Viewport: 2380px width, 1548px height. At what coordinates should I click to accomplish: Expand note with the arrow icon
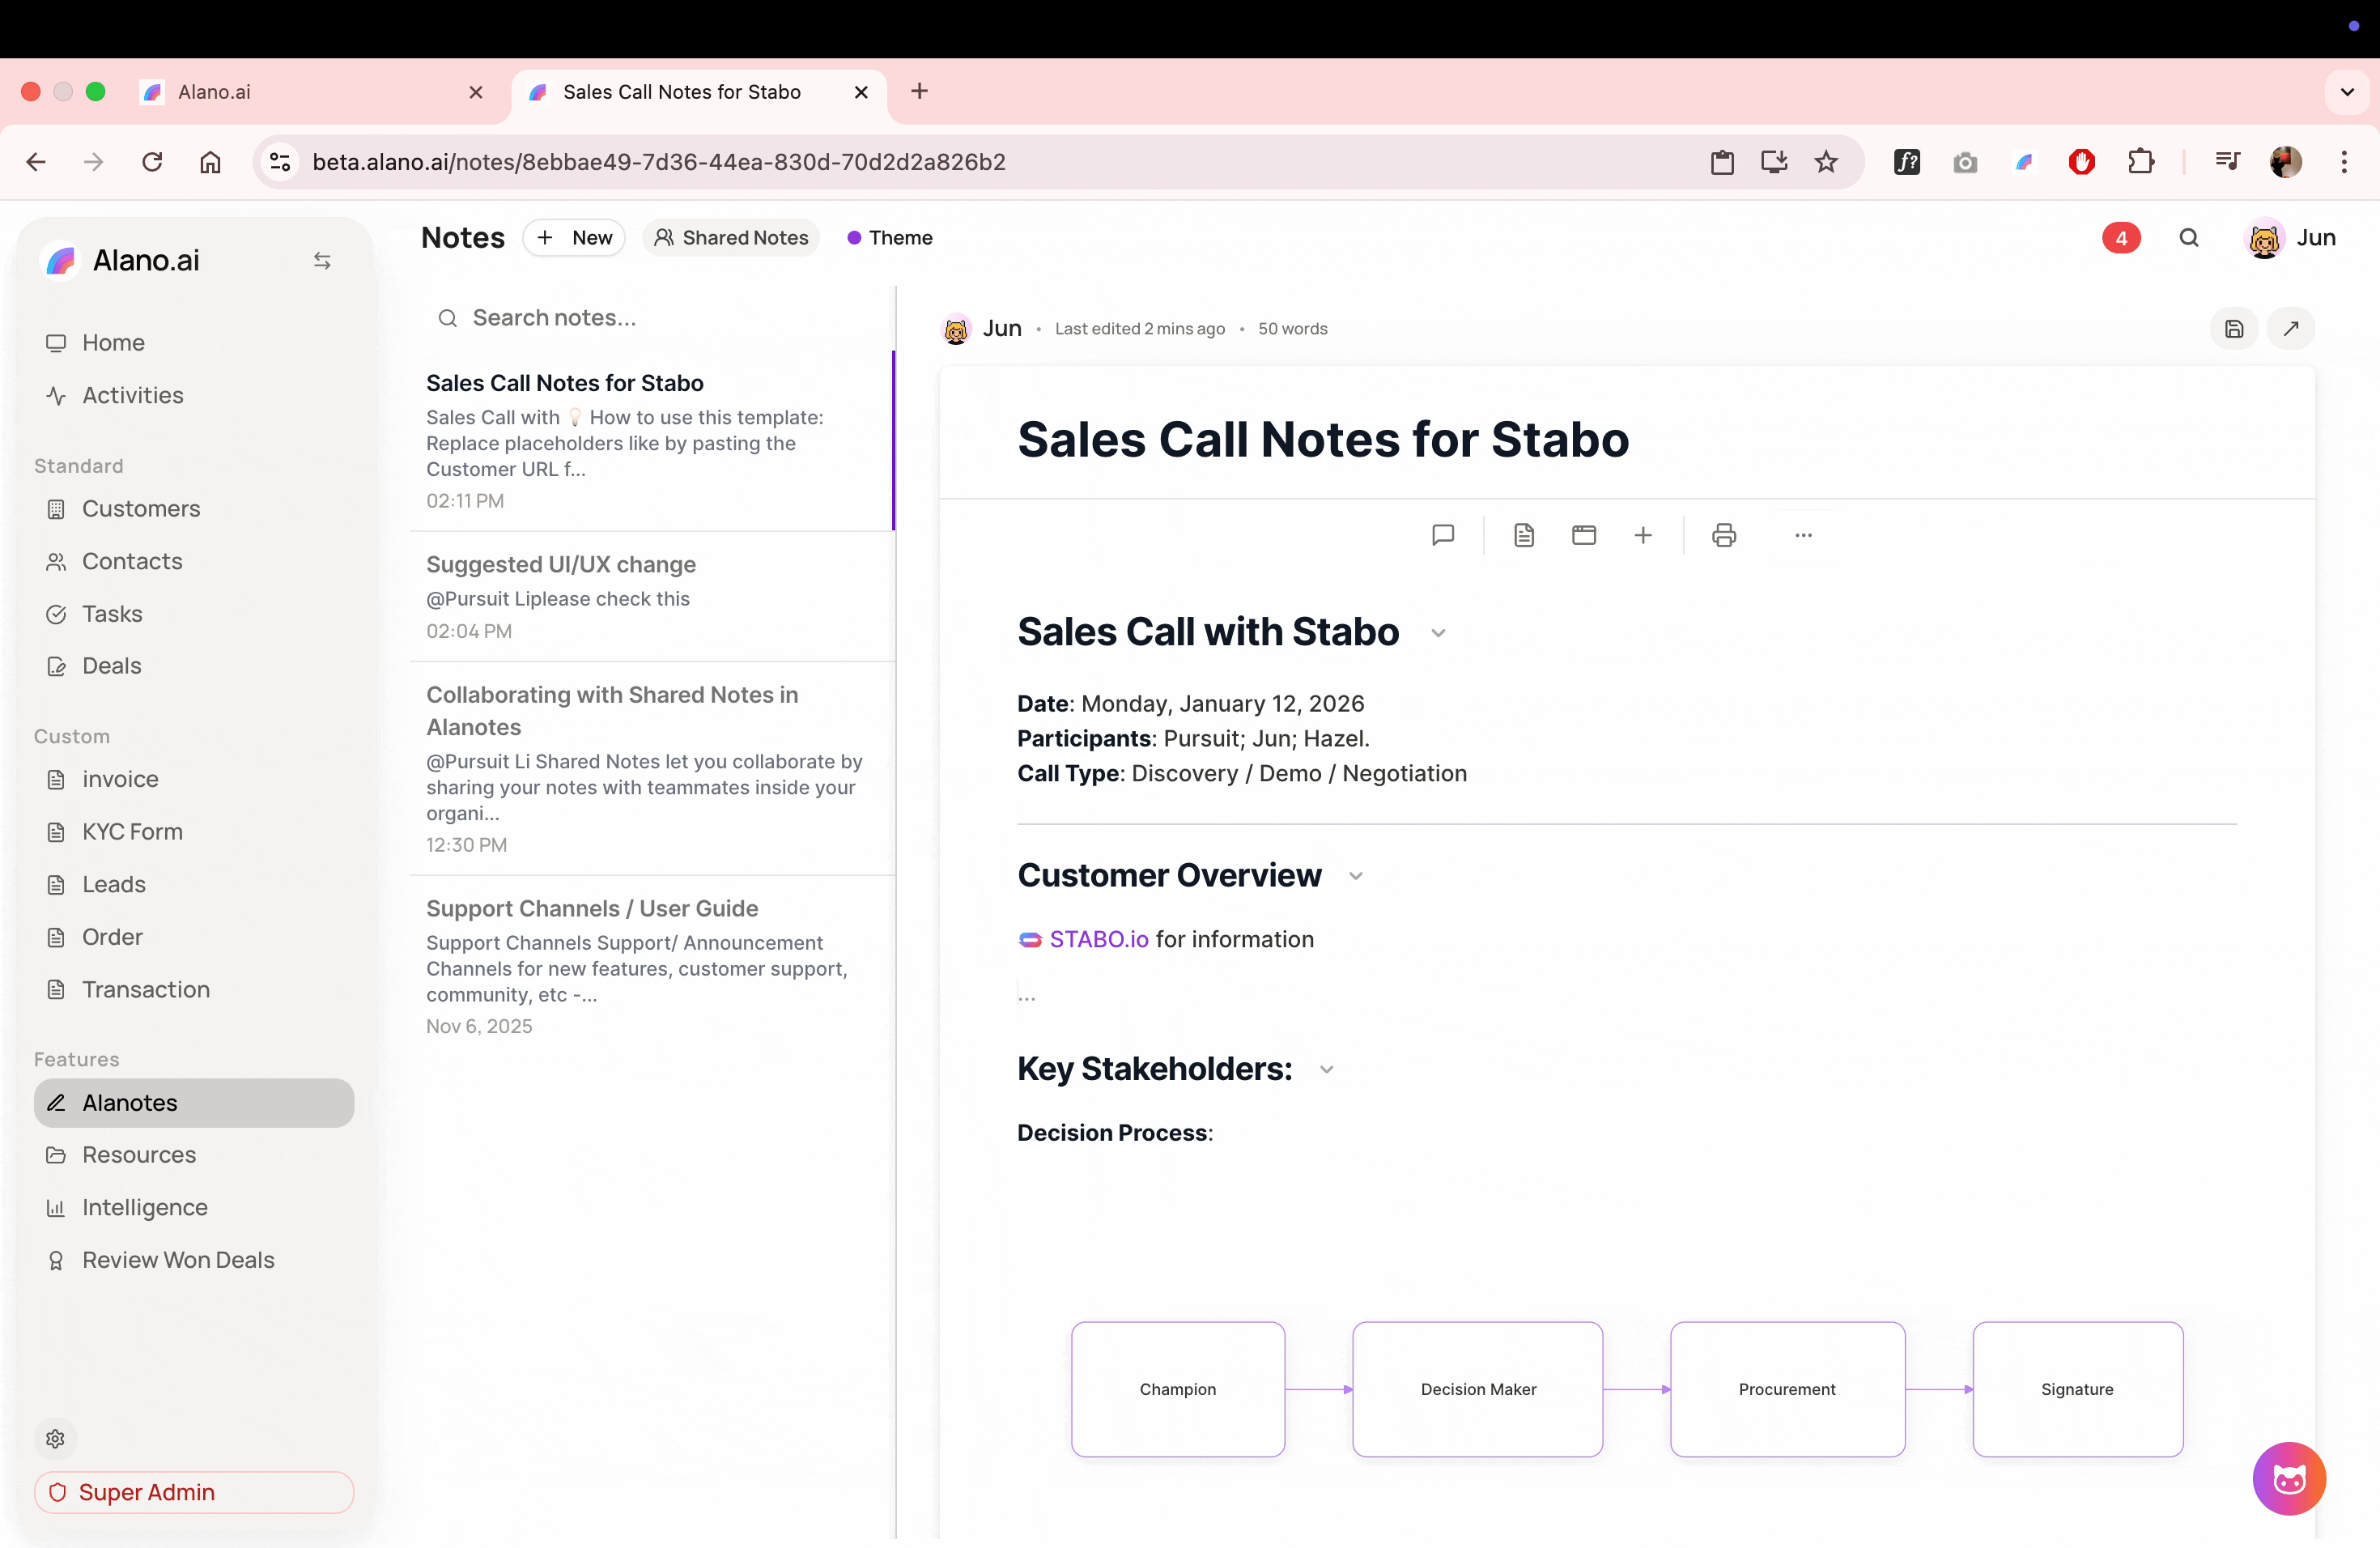[2291, 328]
